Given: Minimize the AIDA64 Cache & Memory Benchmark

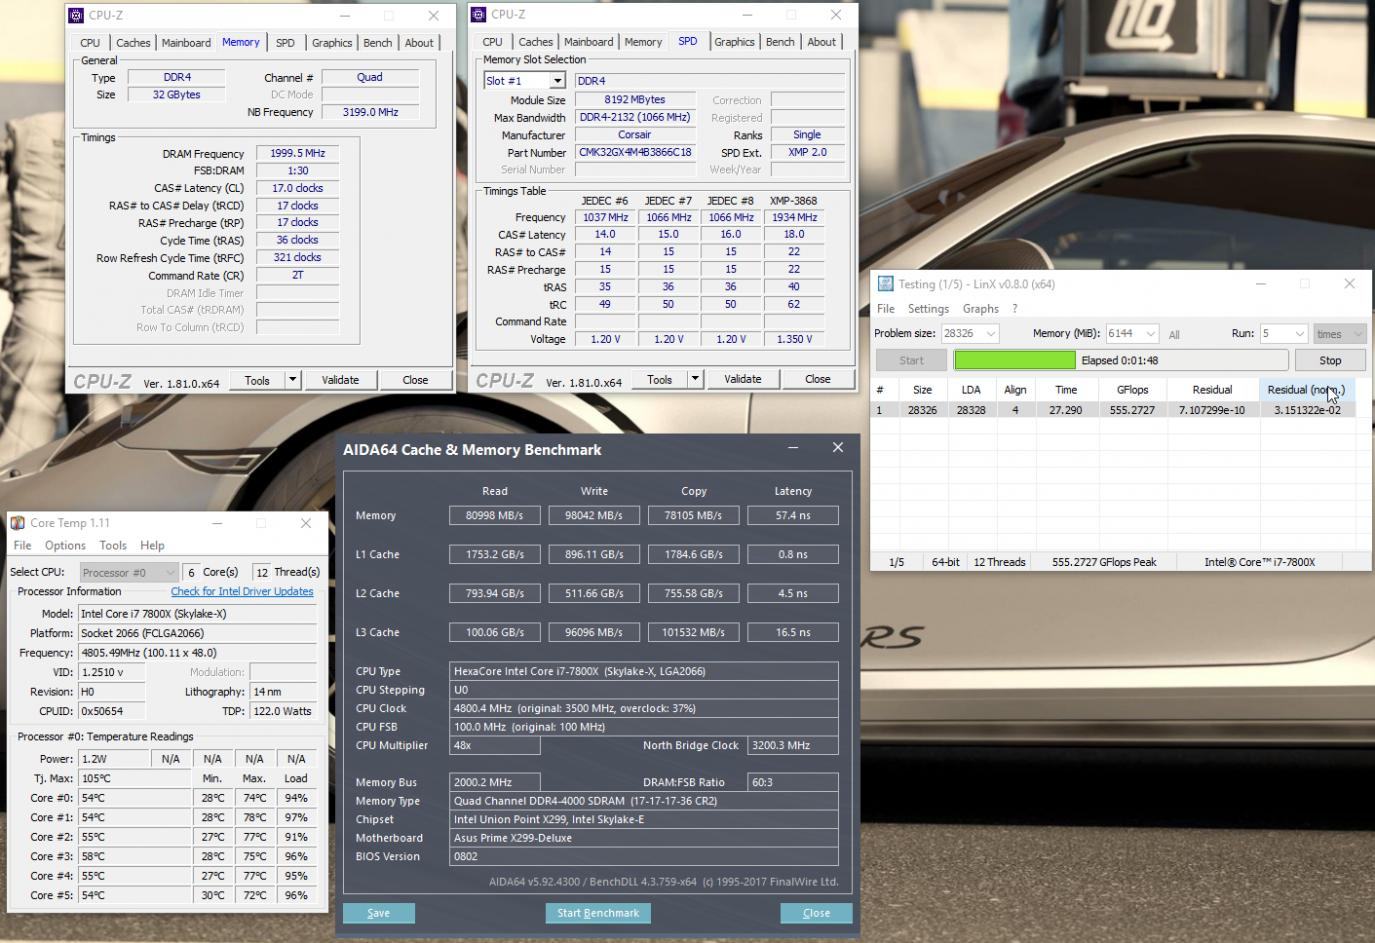Looking at the screenshot, I should pyautogui.click(x=793, y=448).
